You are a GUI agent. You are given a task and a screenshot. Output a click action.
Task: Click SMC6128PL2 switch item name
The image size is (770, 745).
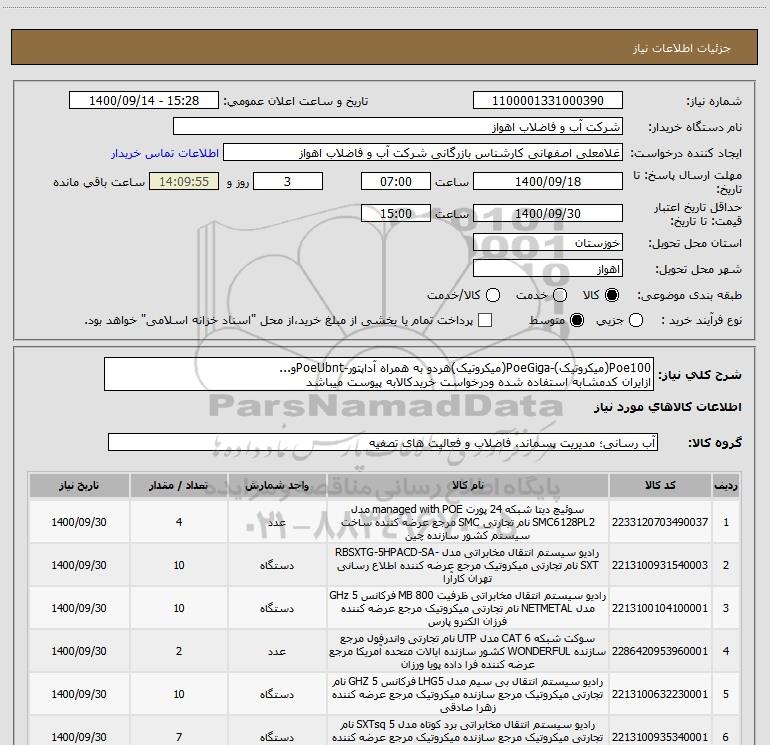click(x=468, y=522)
